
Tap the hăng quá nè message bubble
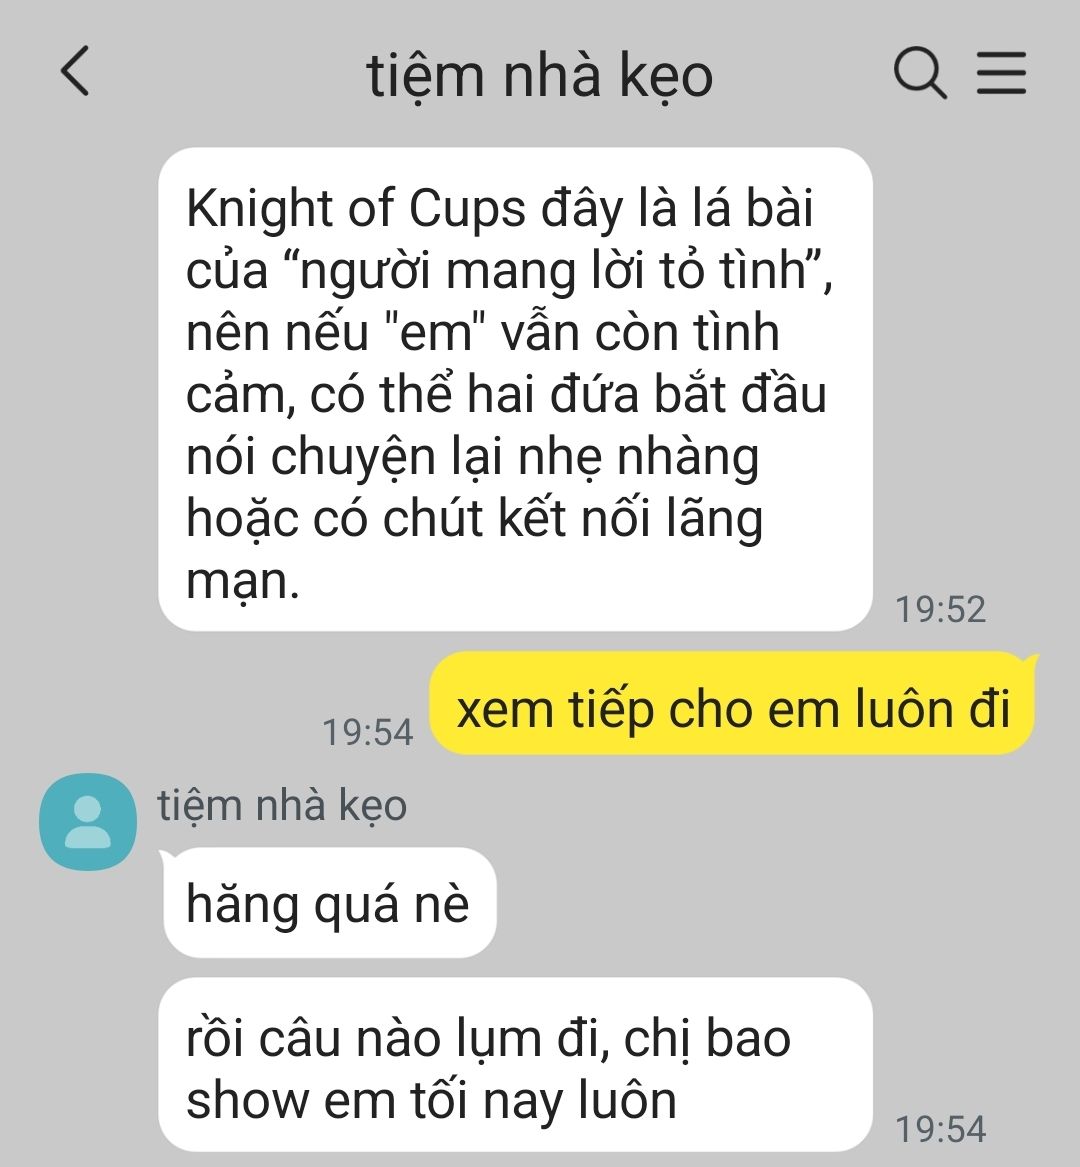tap(329, 903)
